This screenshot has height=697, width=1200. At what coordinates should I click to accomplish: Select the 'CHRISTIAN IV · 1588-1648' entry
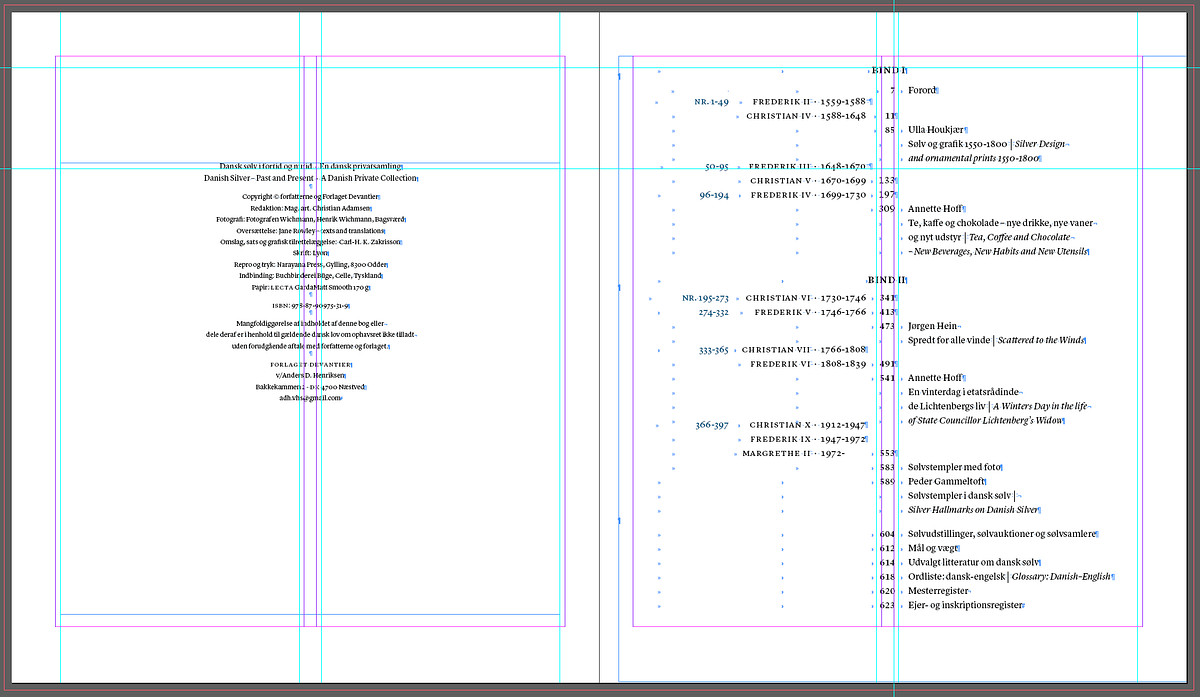click(x=805, y=116)
